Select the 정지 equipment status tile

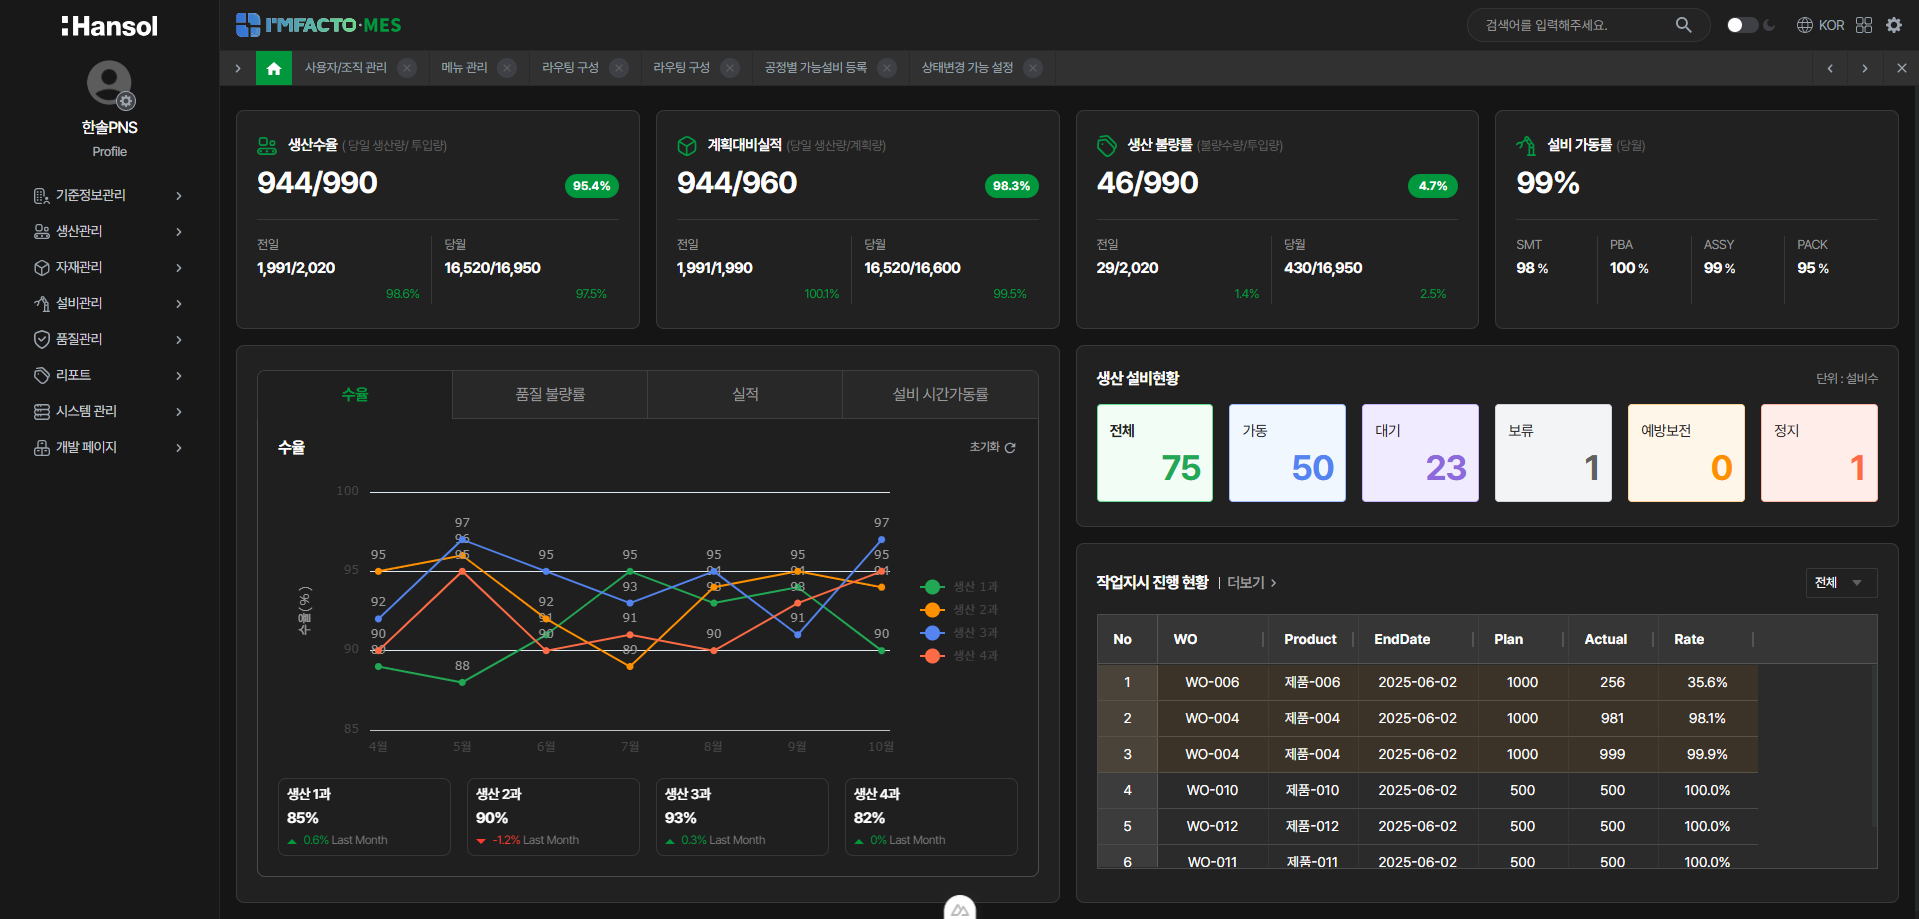tap(1819, 453)
